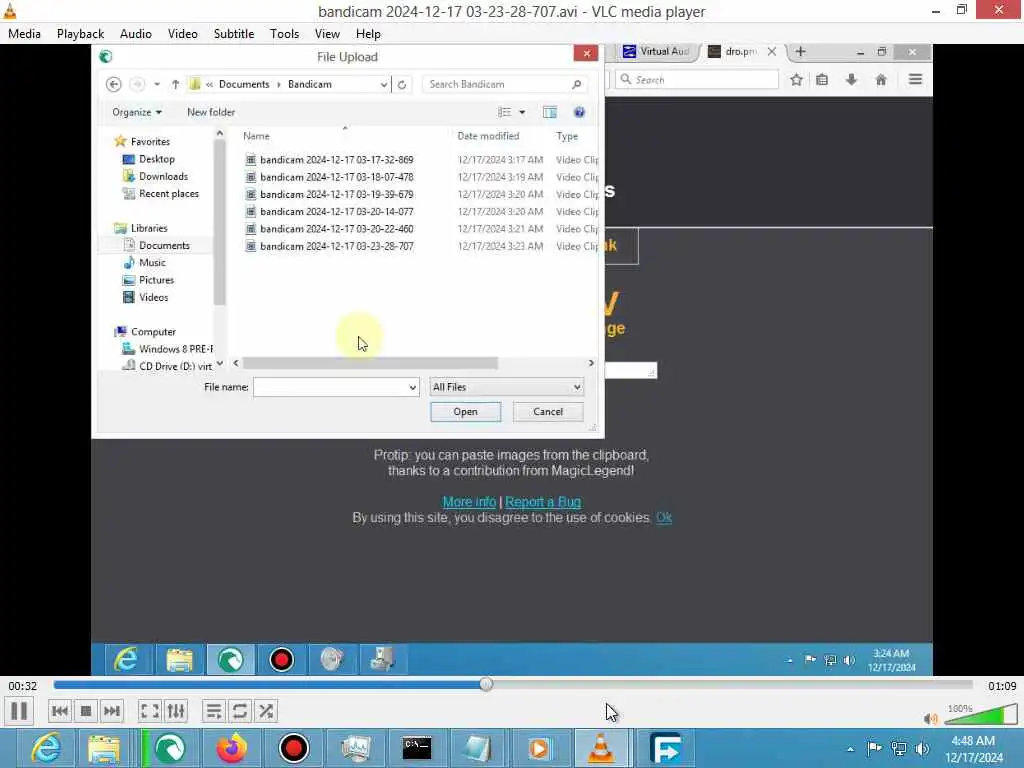Open the system tray volume icon
The image size is (1024, 768).
(922, 748)
